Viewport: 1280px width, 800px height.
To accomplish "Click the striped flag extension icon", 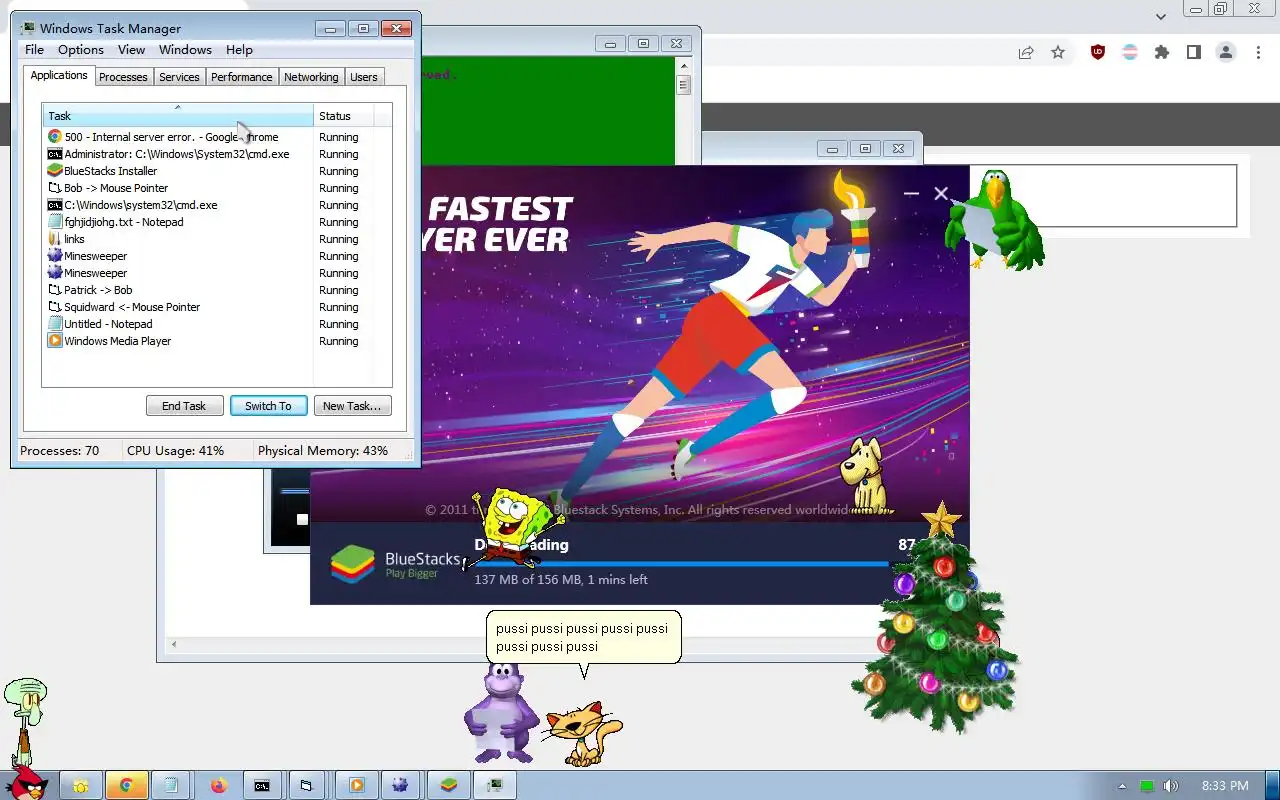I will (1130, 52).
